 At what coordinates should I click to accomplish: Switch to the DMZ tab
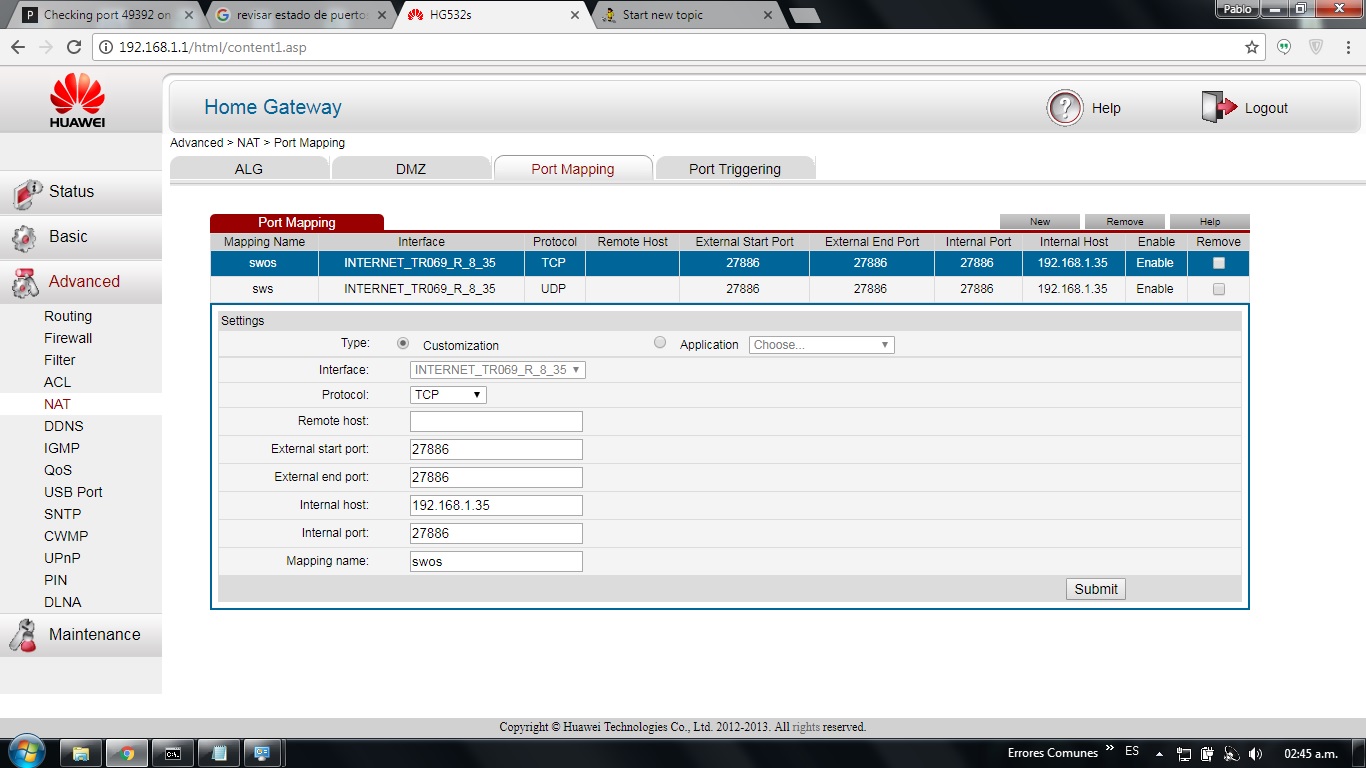click(410, 169)
